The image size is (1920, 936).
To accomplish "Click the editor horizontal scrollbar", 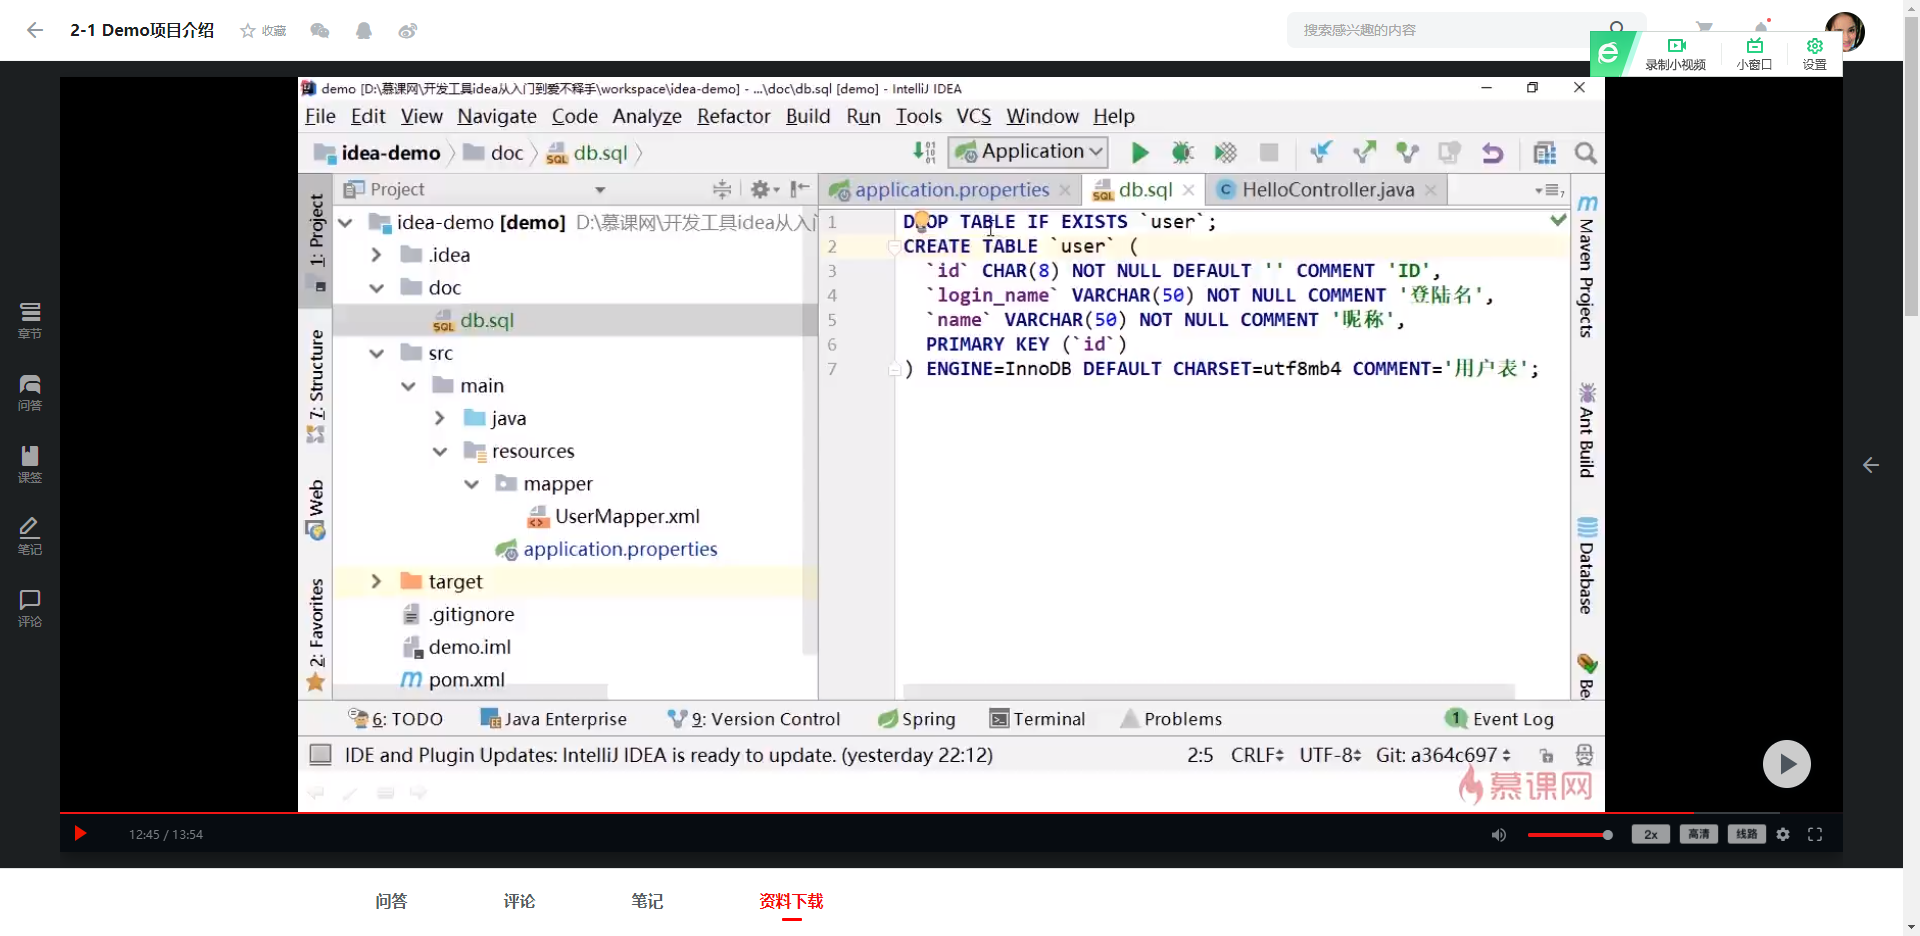I will click(x=1208, y=691).
